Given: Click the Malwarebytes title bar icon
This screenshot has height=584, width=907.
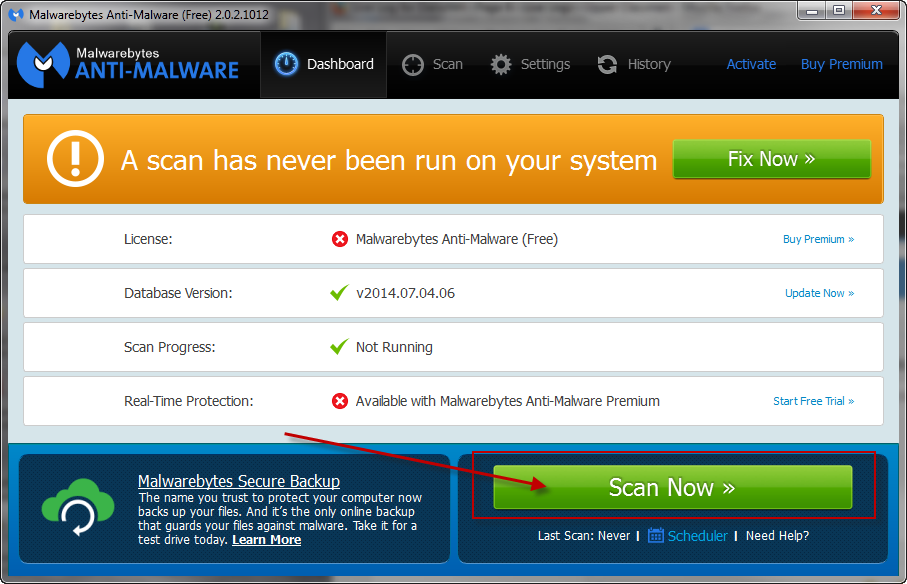Looking at the screenshot, I should point(16,14).
